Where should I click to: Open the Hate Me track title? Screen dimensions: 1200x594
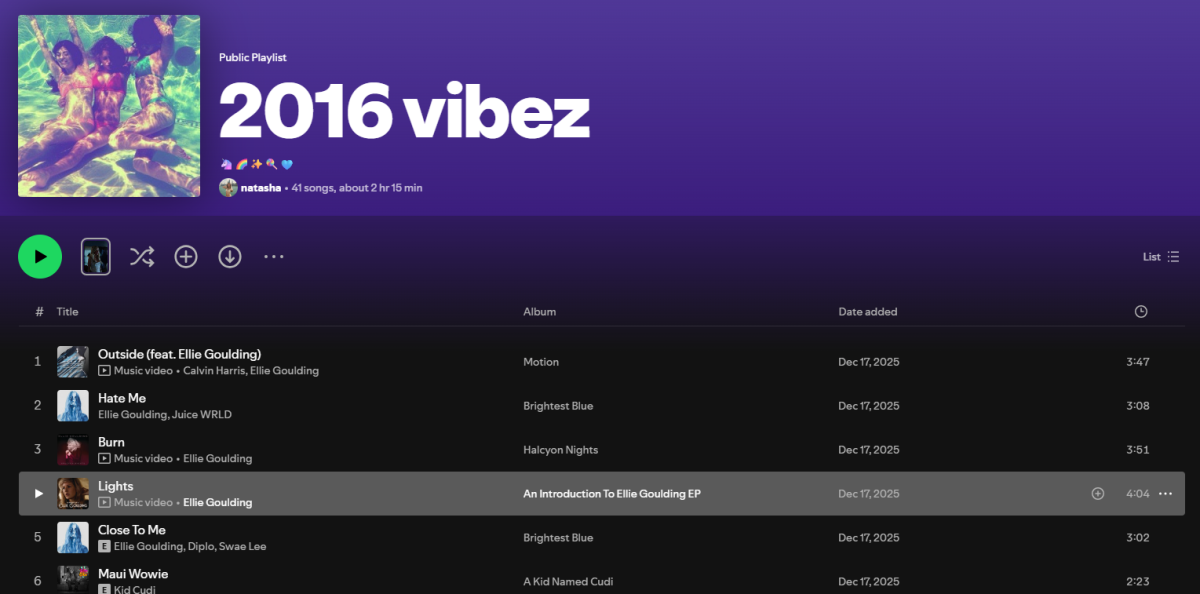coord(122,398)
